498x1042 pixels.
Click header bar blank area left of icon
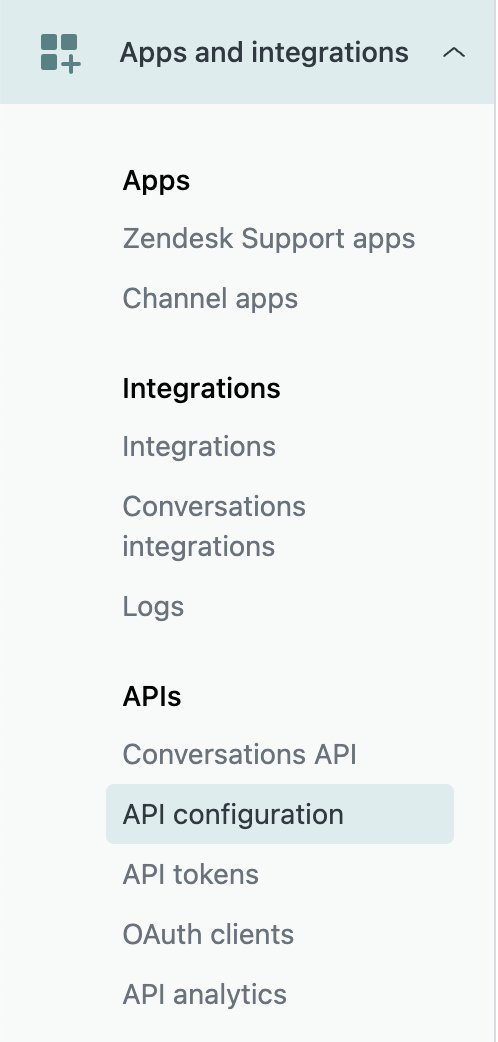click(x=20, y=52)
